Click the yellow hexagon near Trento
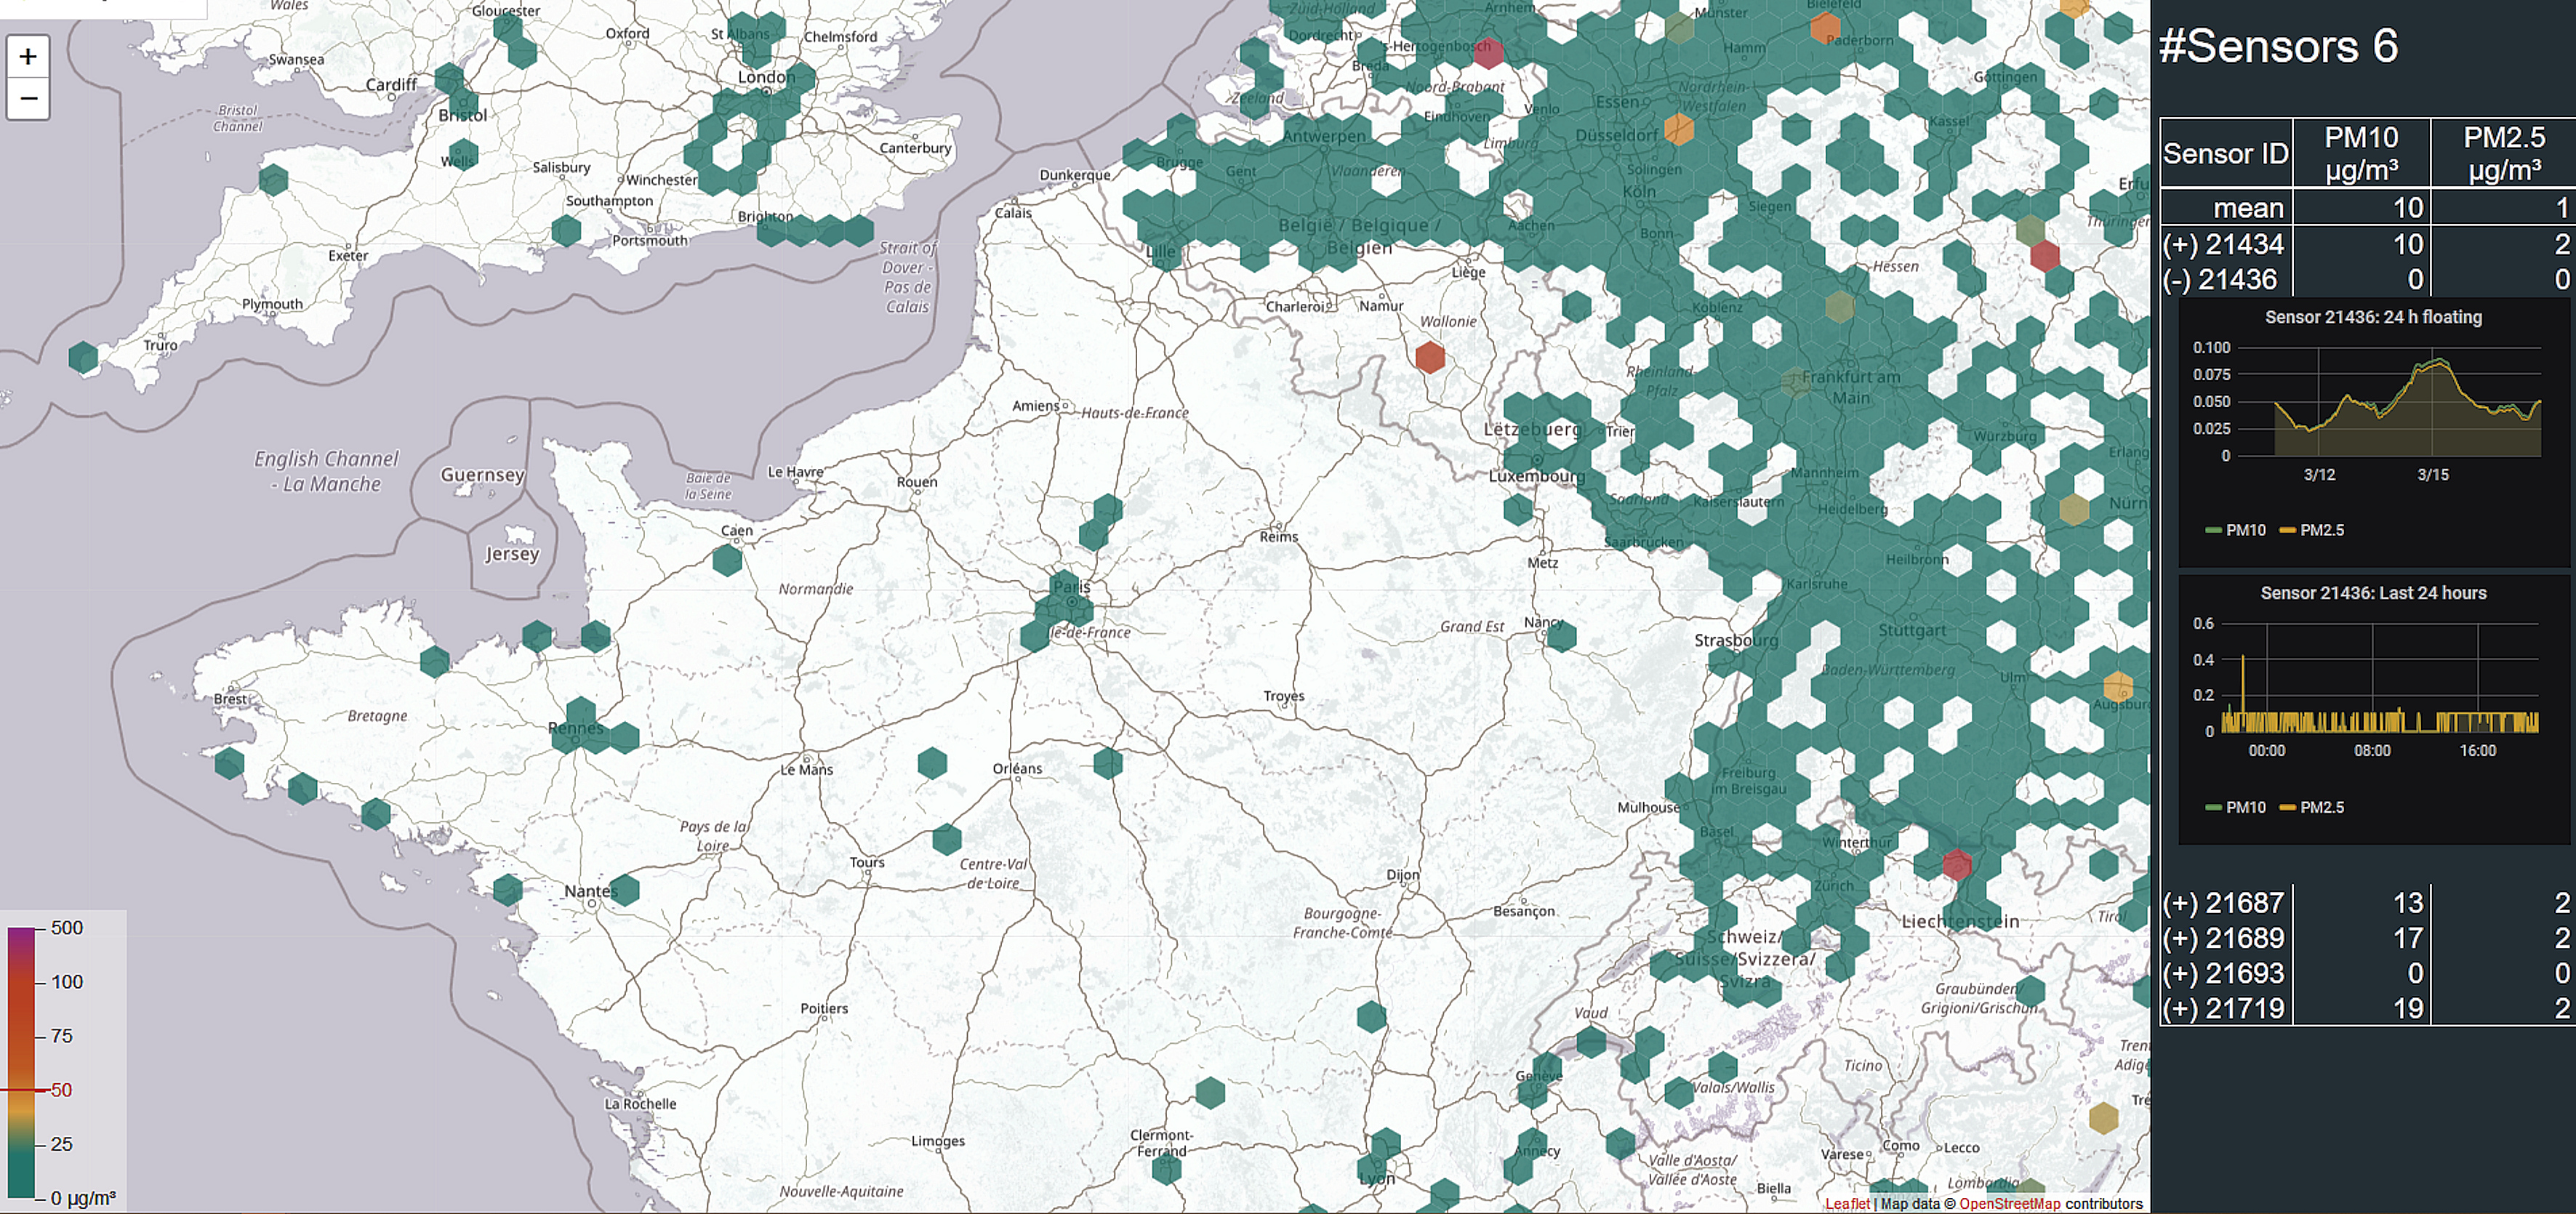Screen dimensions: 2576x1214 coord(2103,1118)
